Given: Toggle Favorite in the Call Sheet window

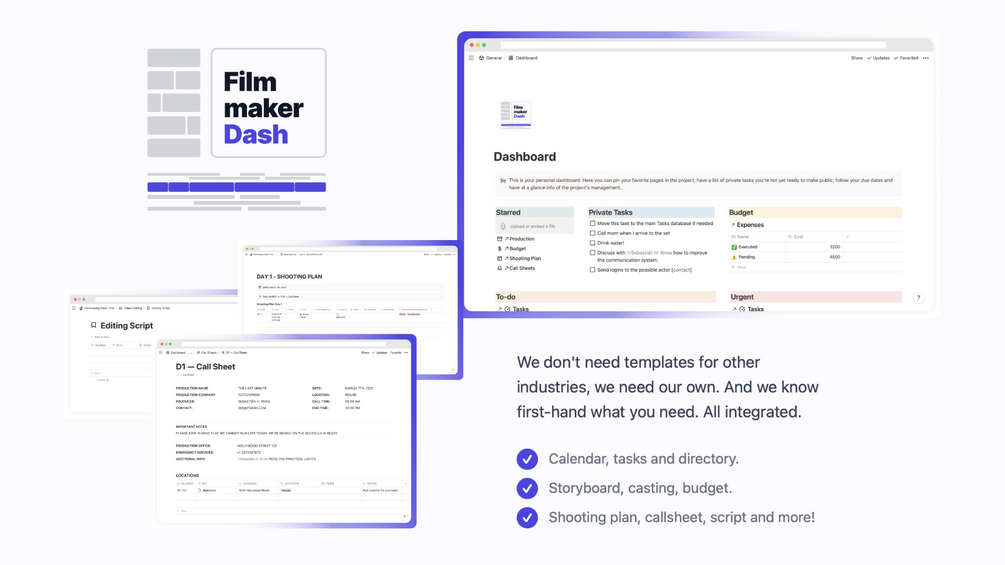Looking at the screenshot, I should pos(396,352).
